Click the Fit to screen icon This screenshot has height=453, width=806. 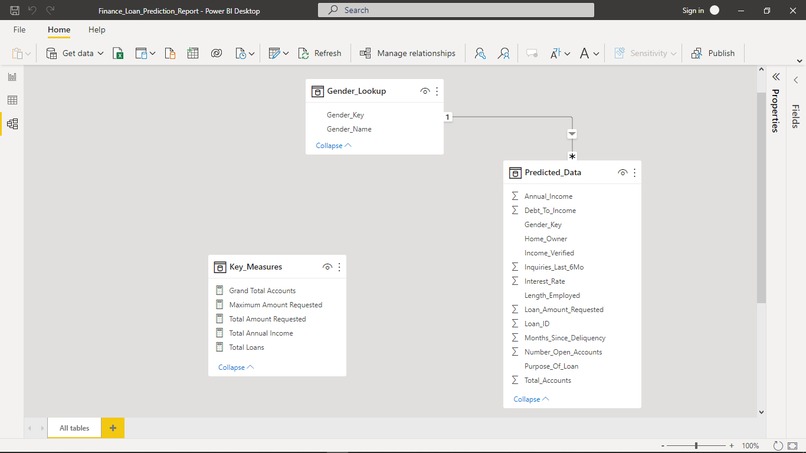[x=793, y=446]
